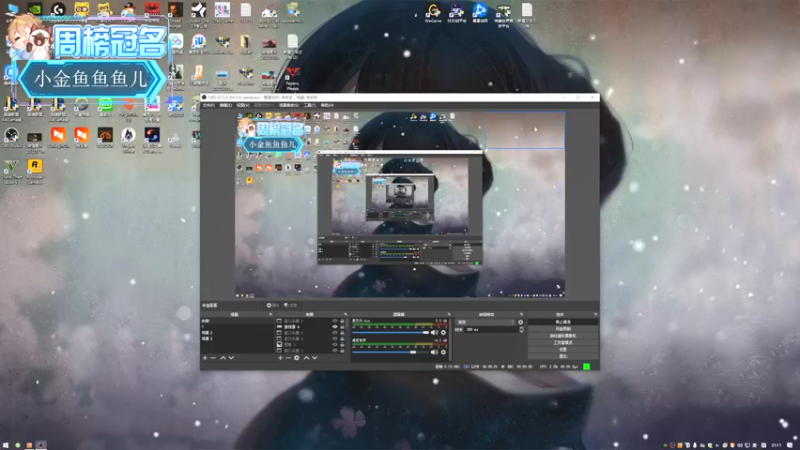Click the transition duration input field
800x450 pixels.
pyautogui.click(x=491, y=330)
